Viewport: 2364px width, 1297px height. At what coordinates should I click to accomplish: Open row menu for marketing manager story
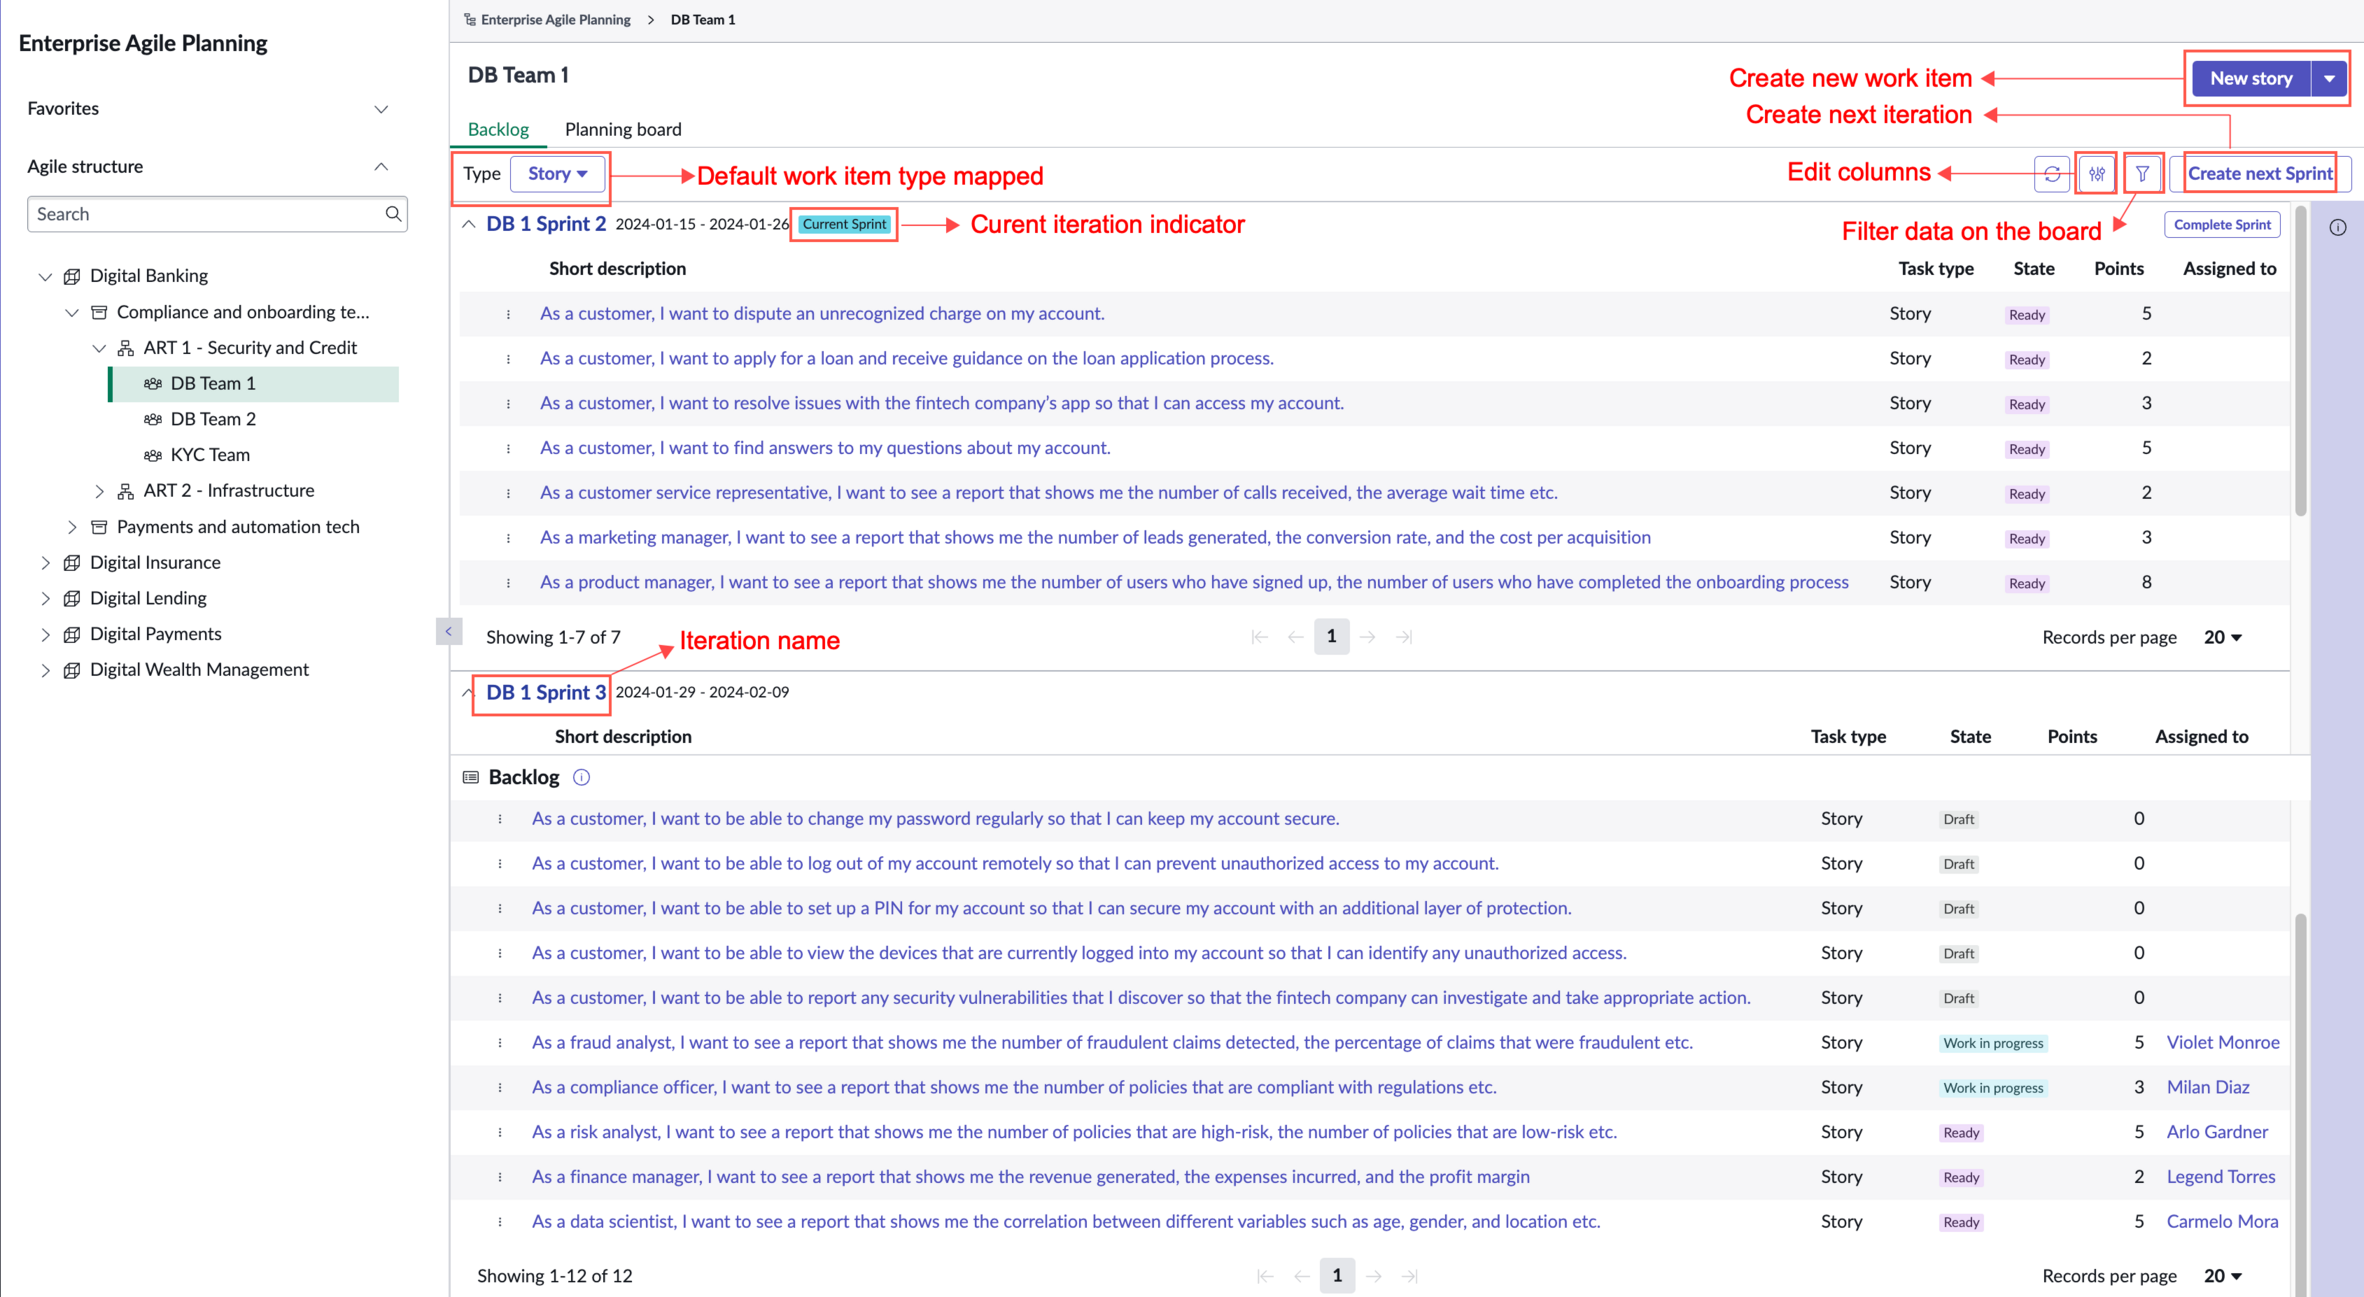point(508,538)
